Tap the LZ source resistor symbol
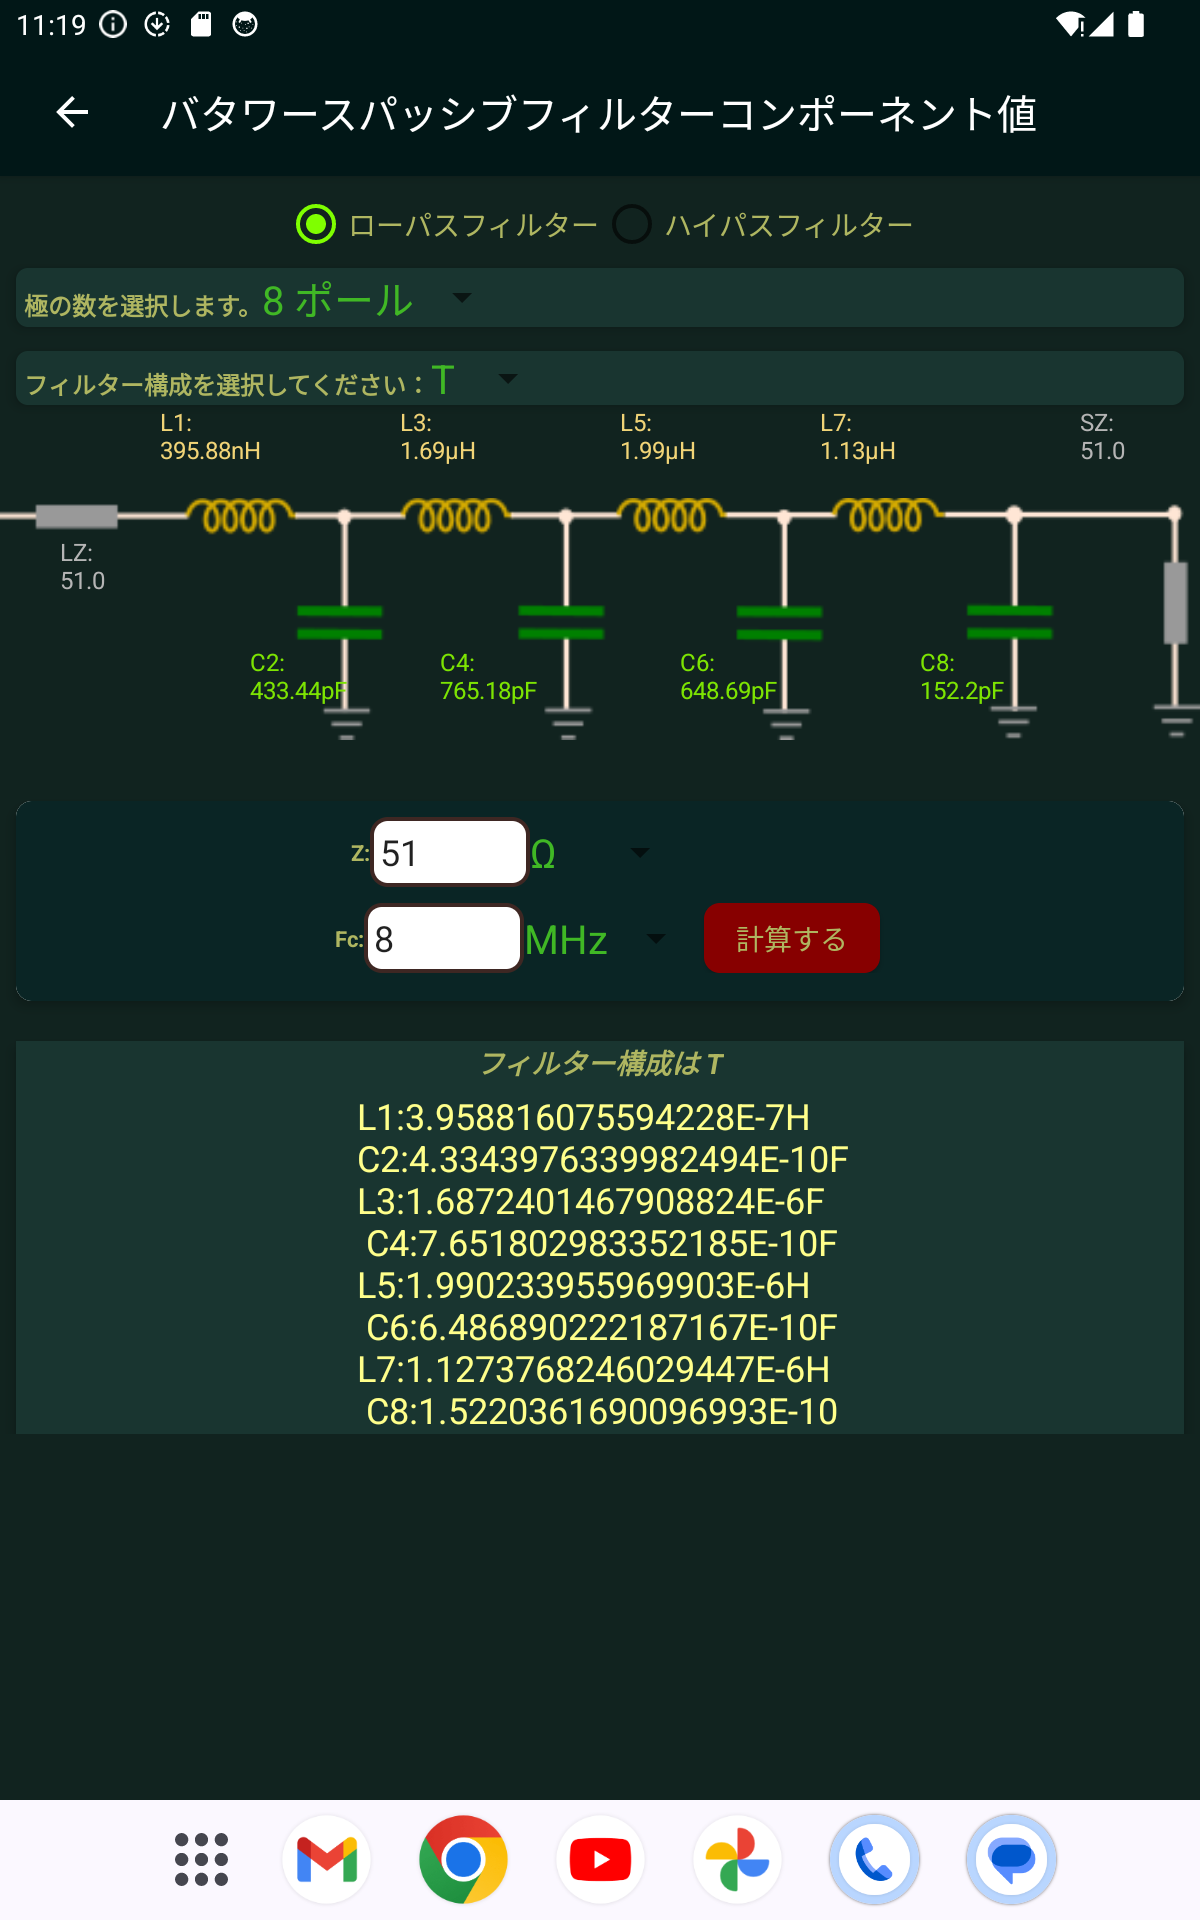Screen dimensions: 1200x1920 (77, 516)
